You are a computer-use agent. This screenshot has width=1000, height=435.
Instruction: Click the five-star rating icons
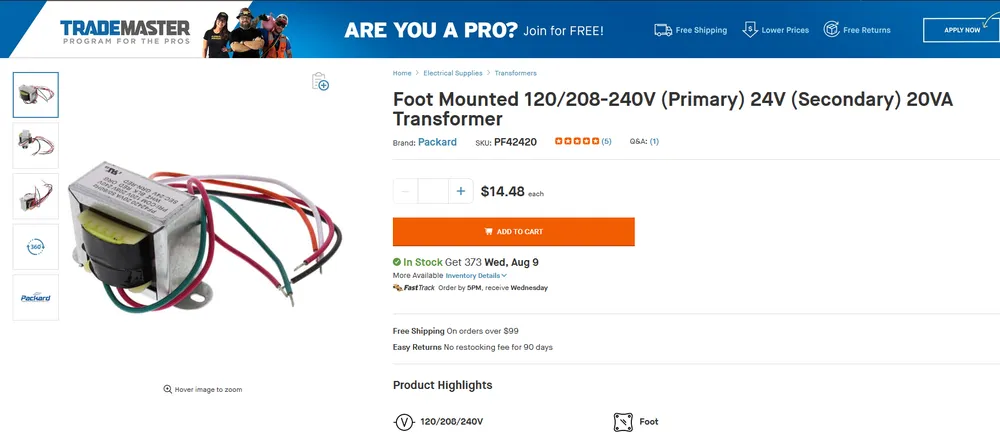pos(577,142)
